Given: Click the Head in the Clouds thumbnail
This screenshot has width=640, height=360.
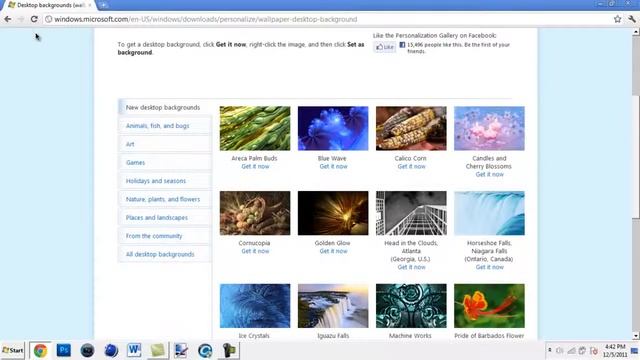Looking at the screenshot, I should (x=411, y=213).
